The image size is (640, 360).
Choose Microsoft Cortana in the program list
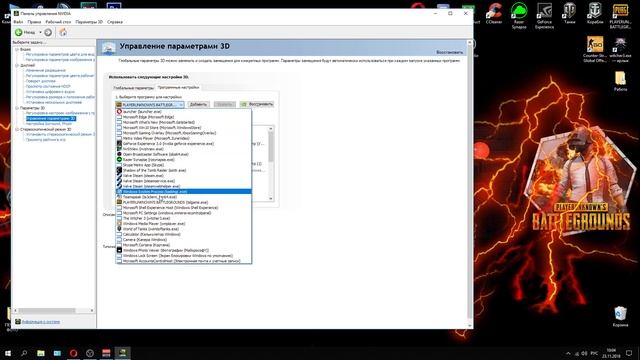pos(184,245)
